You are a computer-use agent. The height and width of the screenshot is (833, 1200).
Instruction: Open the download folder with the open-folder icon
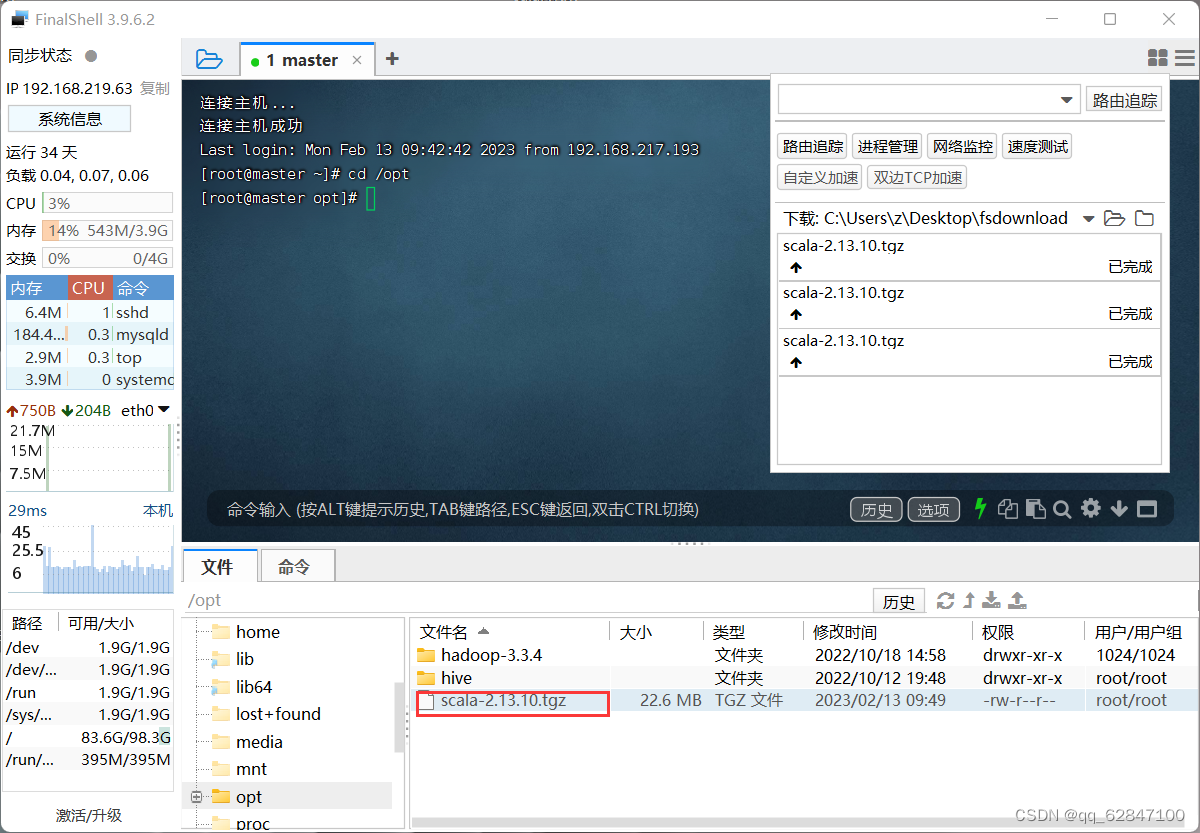(1114, 218)
